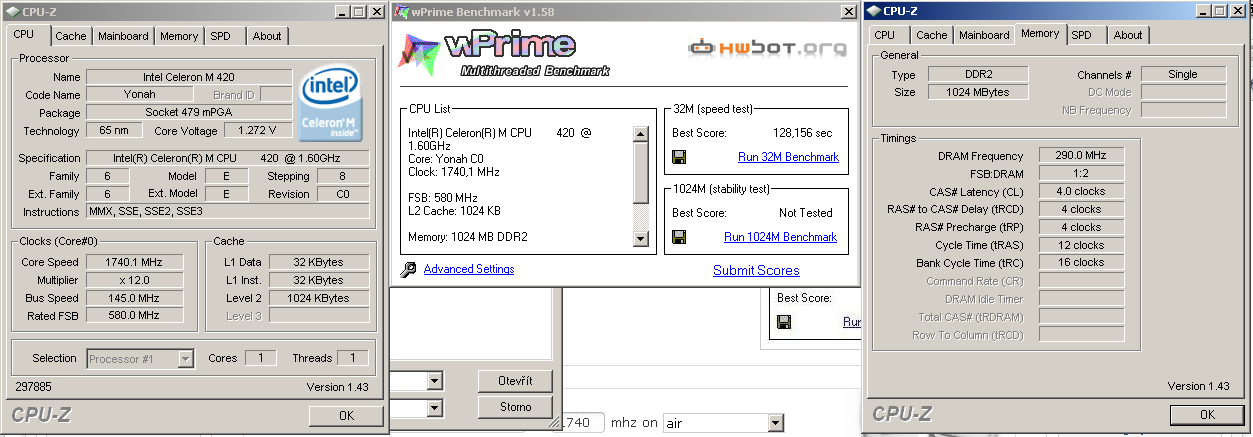Click OK in the left CPU-Z window
The image size is (1253, 437).
[x=346, y=415]
